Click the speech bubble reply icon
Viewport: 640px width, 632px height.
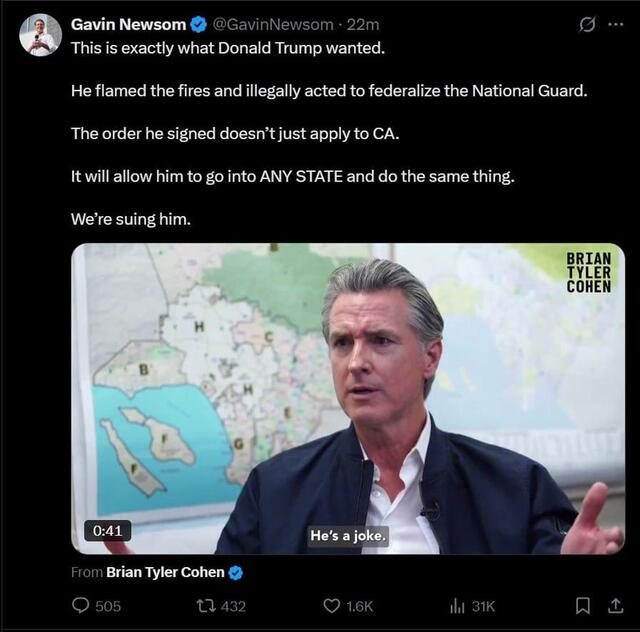[x=81, y=605]
